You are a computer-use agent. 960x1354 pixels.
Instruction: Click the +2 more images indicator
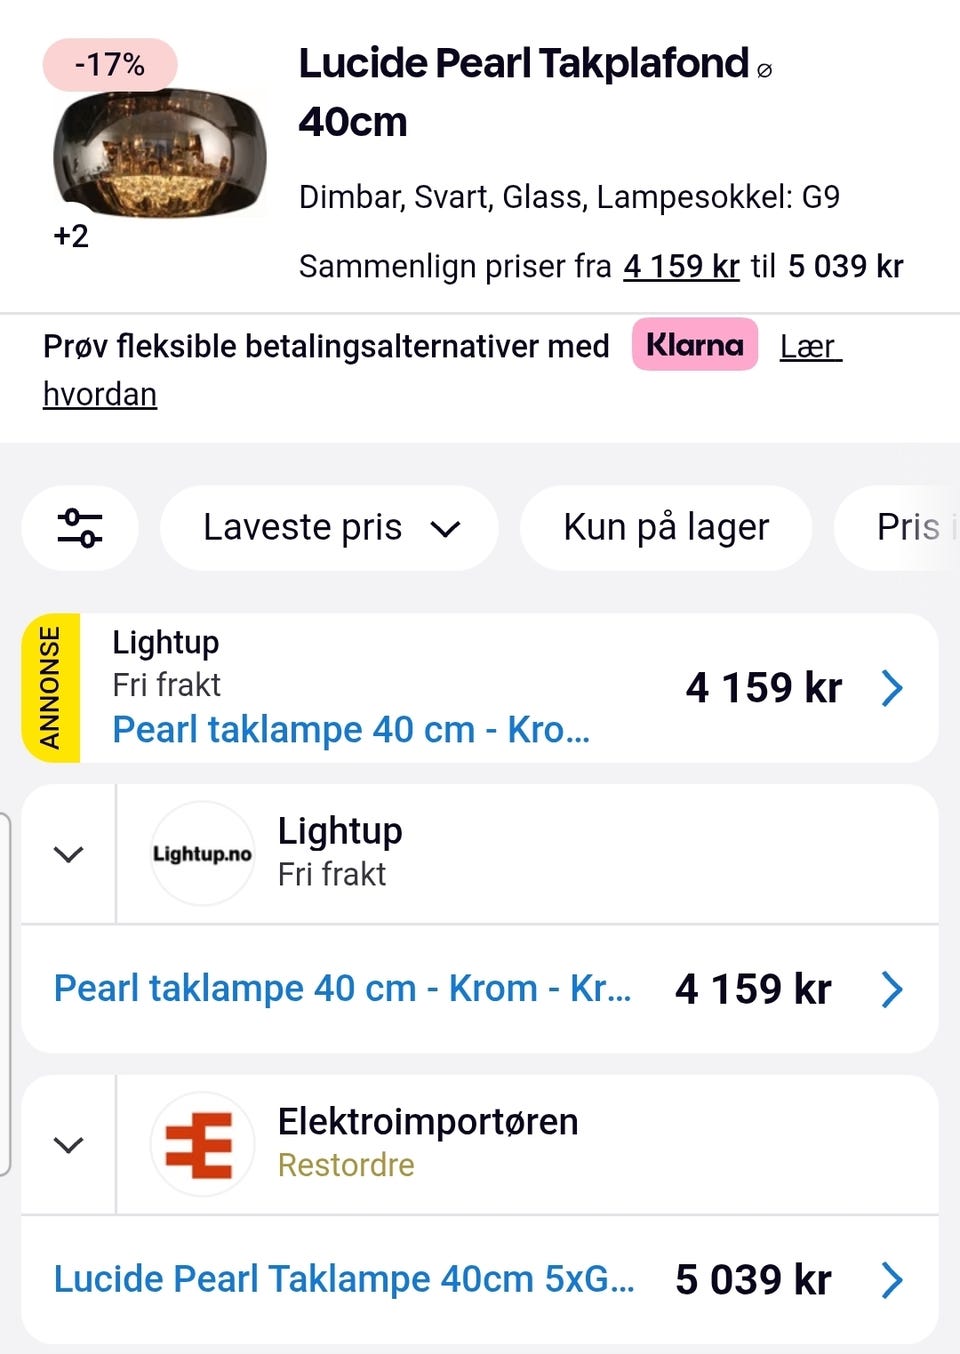click(x=71, y=236)
